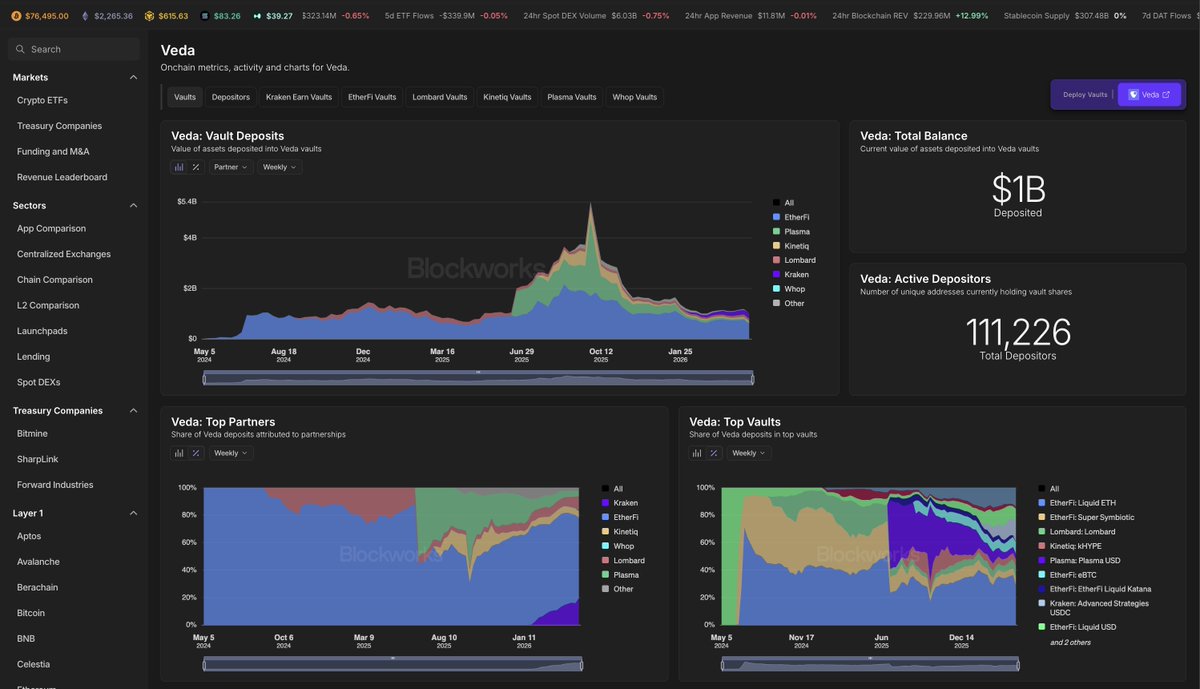Open Centralized Exchanges in the sidebar
This screenshot has width=1200, height=689.
pos(64,254)
